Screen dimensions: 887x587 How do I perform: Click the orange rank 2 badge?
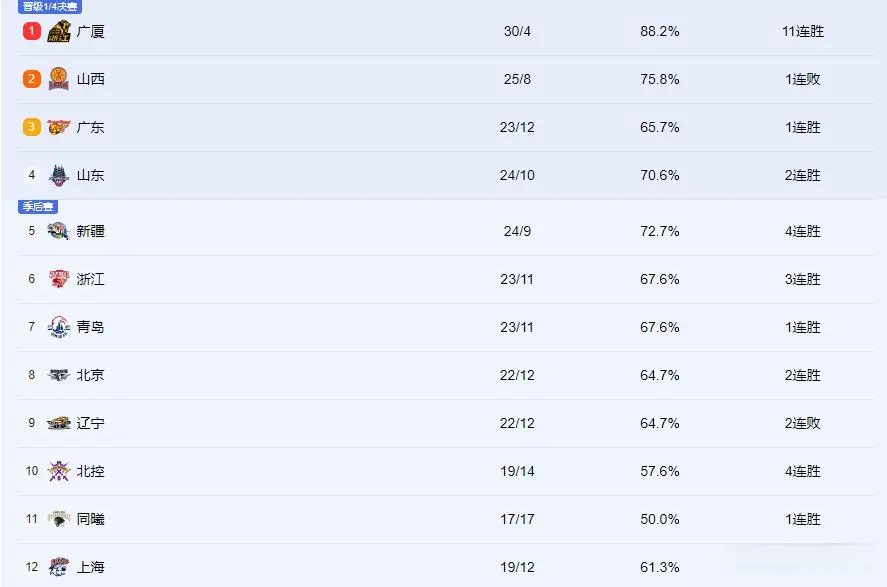pyautogui.click(x=32, y=79)
